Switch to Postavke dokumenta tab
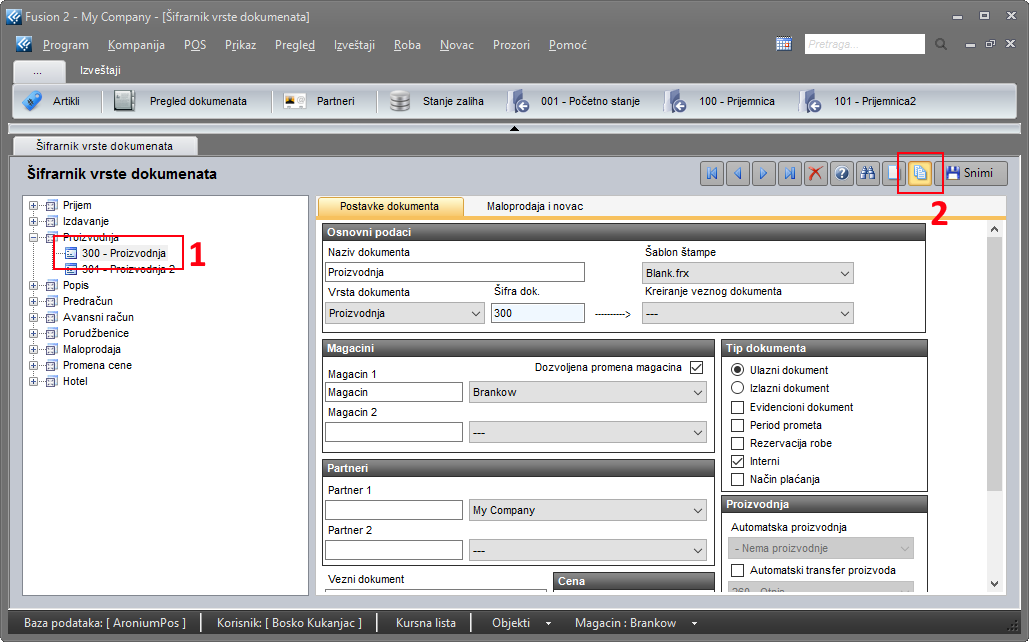Viewport: 1029px width, 642px height. click(390, 206)
